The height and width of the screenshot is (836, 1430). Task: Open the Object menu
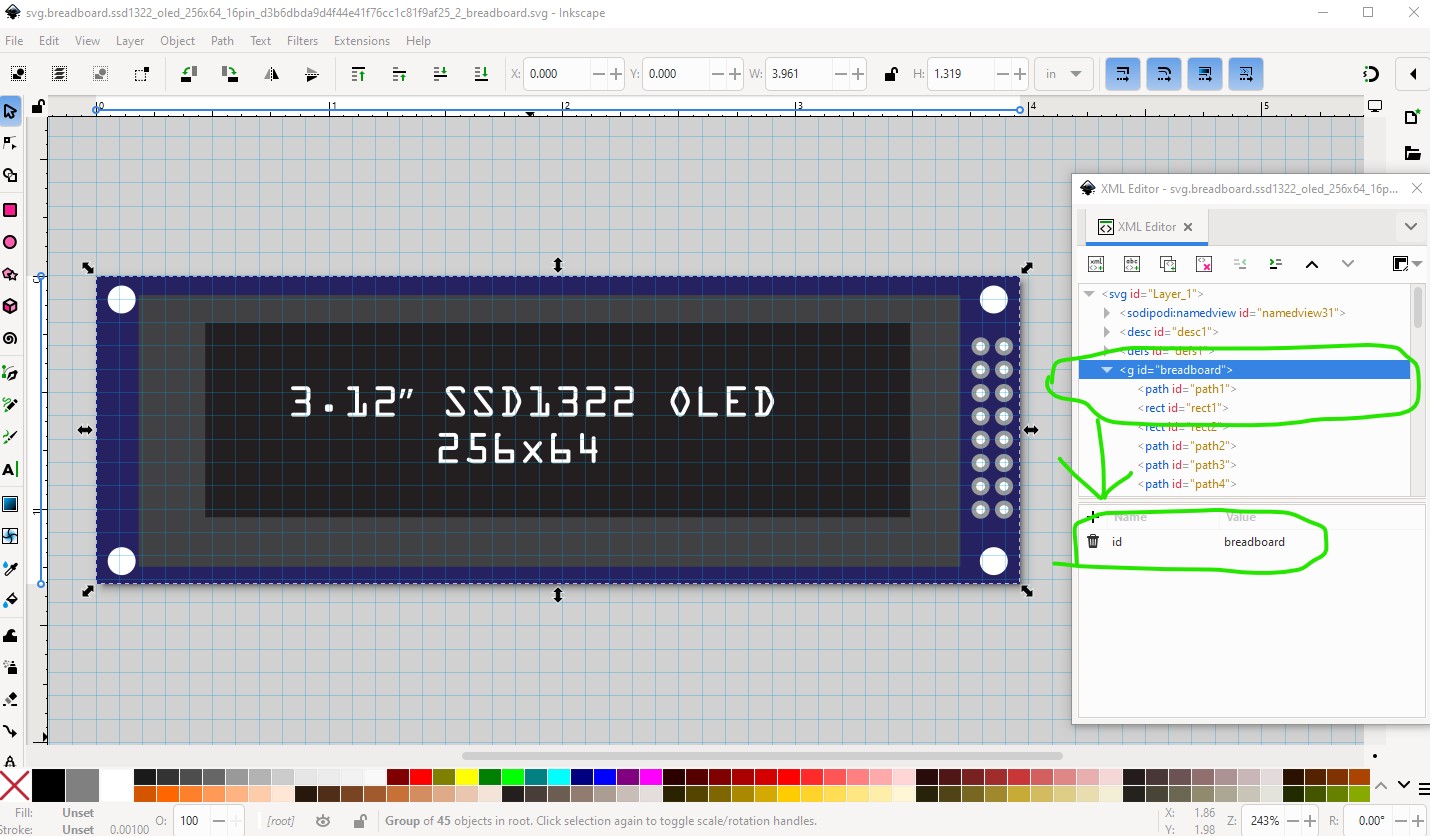pyautogui.click(x=177, y=41)
